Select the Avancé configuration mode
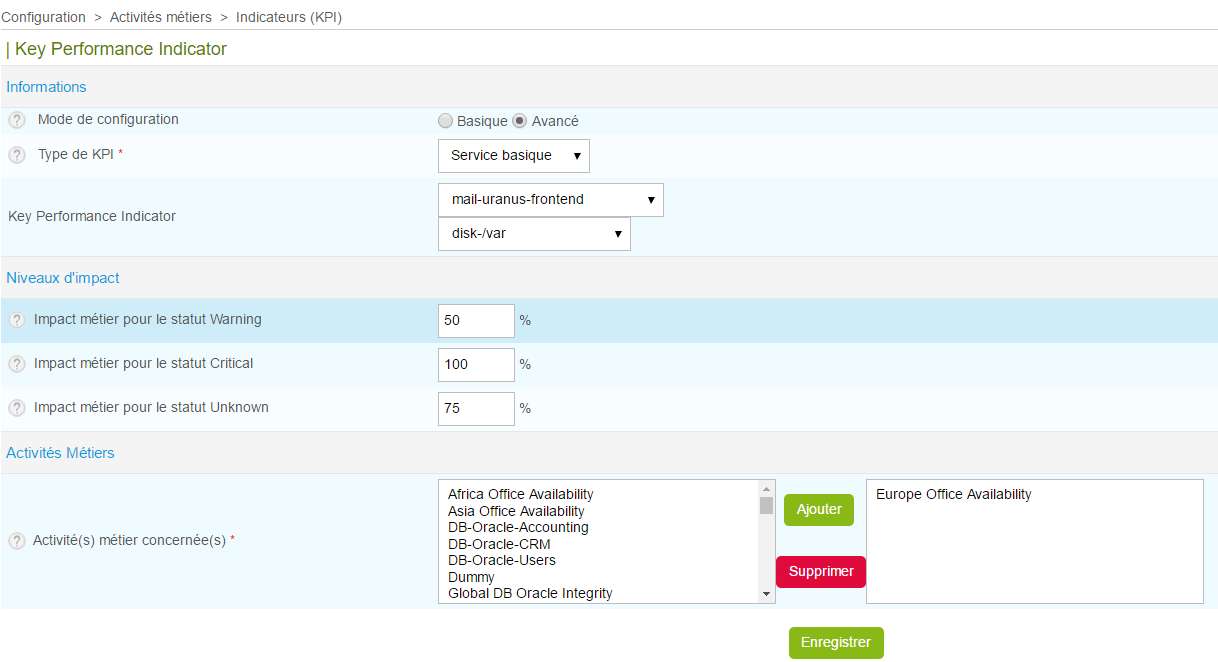This screenshot has height=662, width=1218. [520, 121]
